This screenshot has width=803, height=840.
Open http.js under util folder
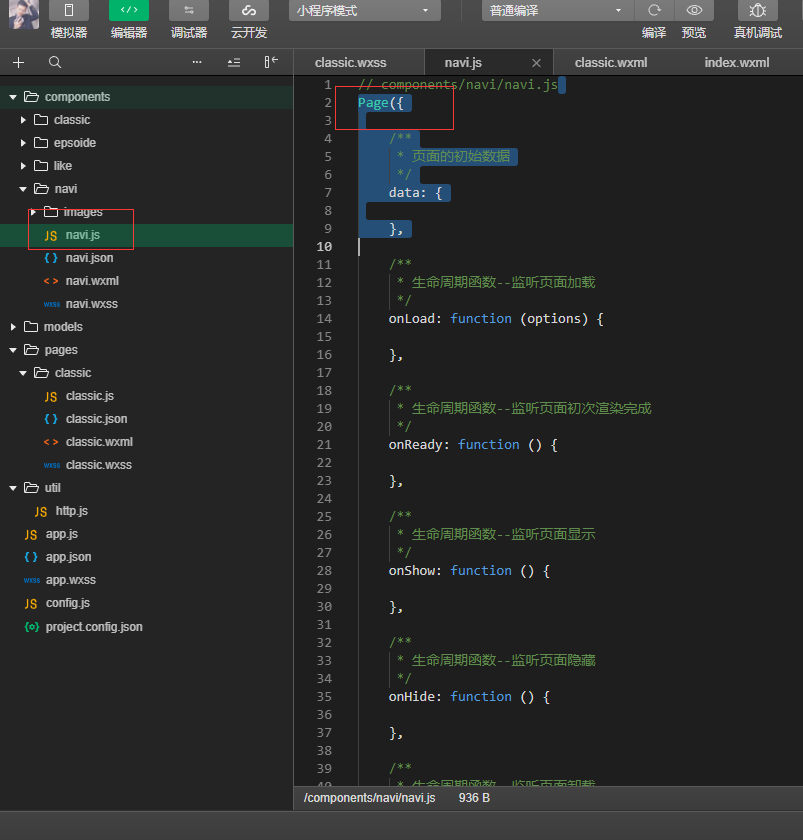point(72,511)
